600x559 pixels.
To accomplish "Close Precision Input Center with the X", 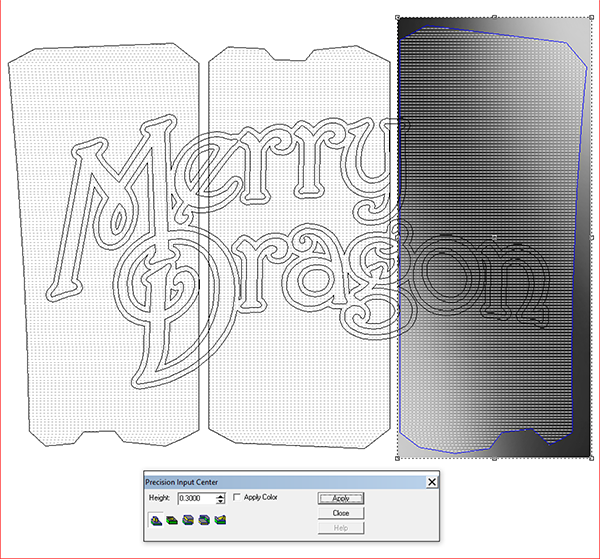I will pos(432,482).
